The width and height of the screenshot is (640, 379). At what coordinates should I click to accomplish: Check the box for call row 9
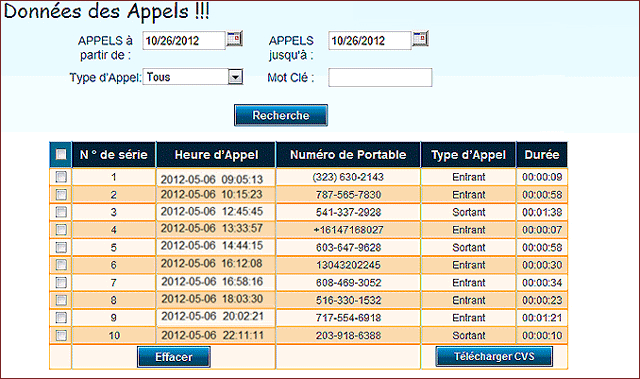tap(61, 317)
